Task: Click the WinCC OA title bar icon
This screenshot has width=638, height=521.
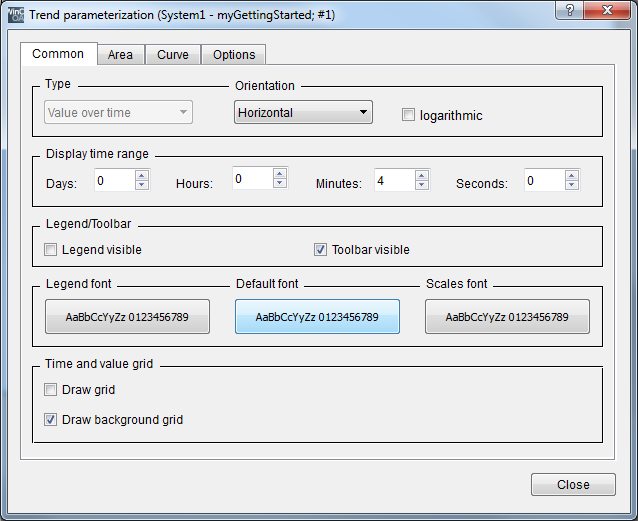Action: [x=16, y=15]
